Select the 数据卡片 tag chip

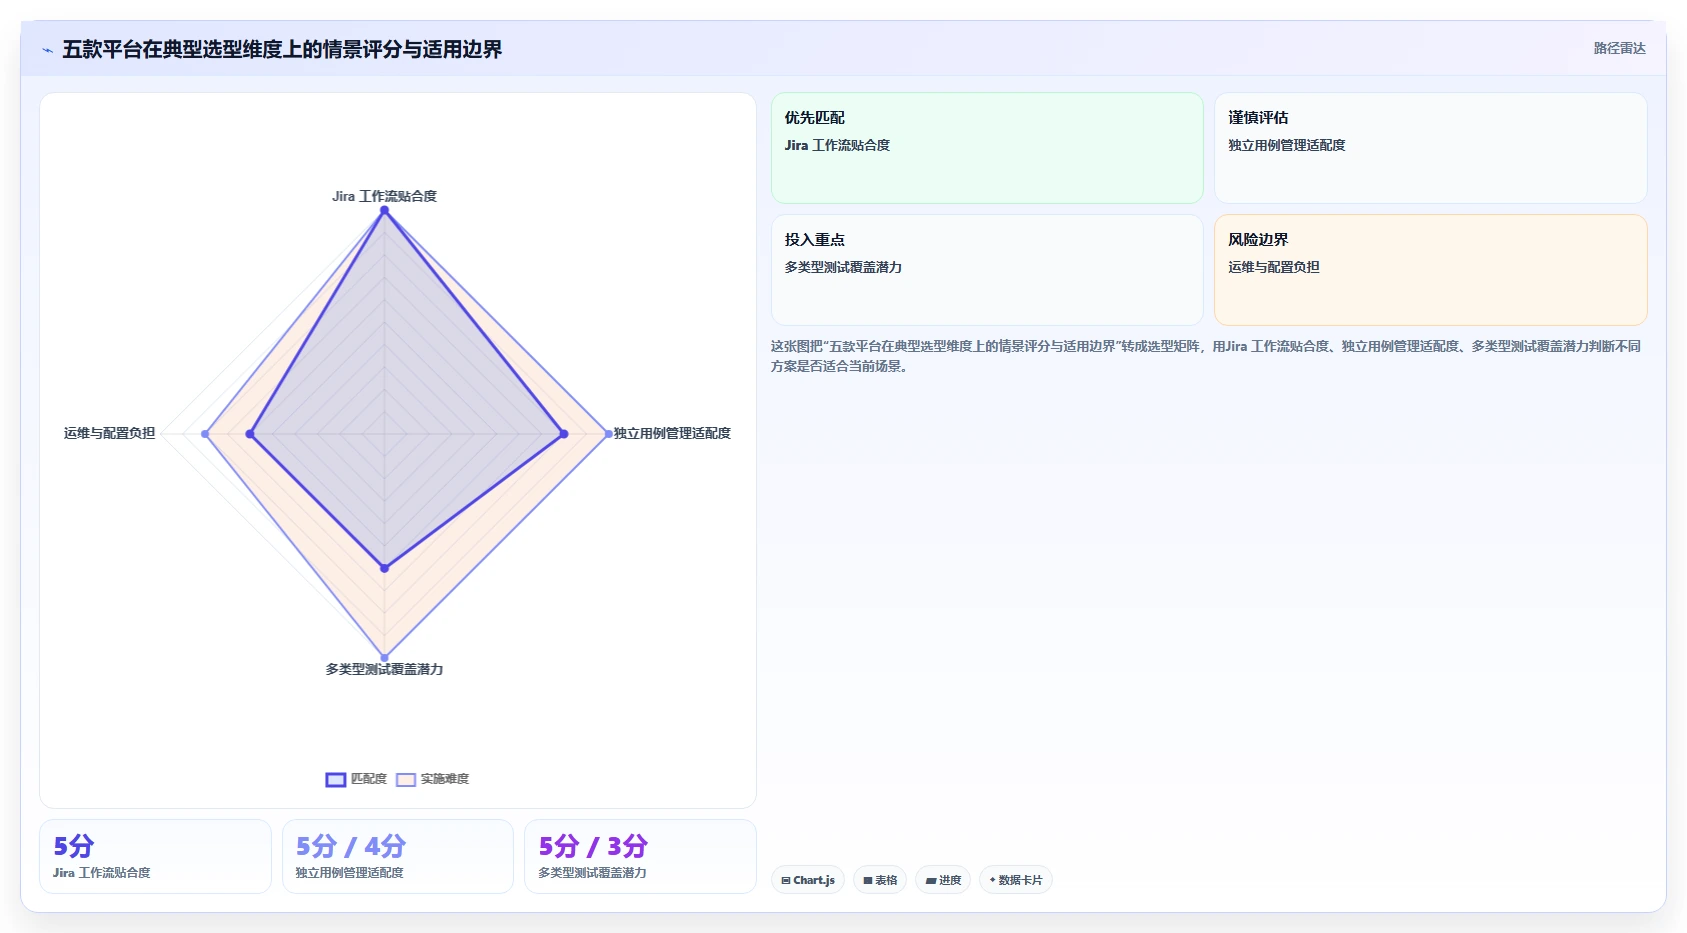(x=1015, y=880)
